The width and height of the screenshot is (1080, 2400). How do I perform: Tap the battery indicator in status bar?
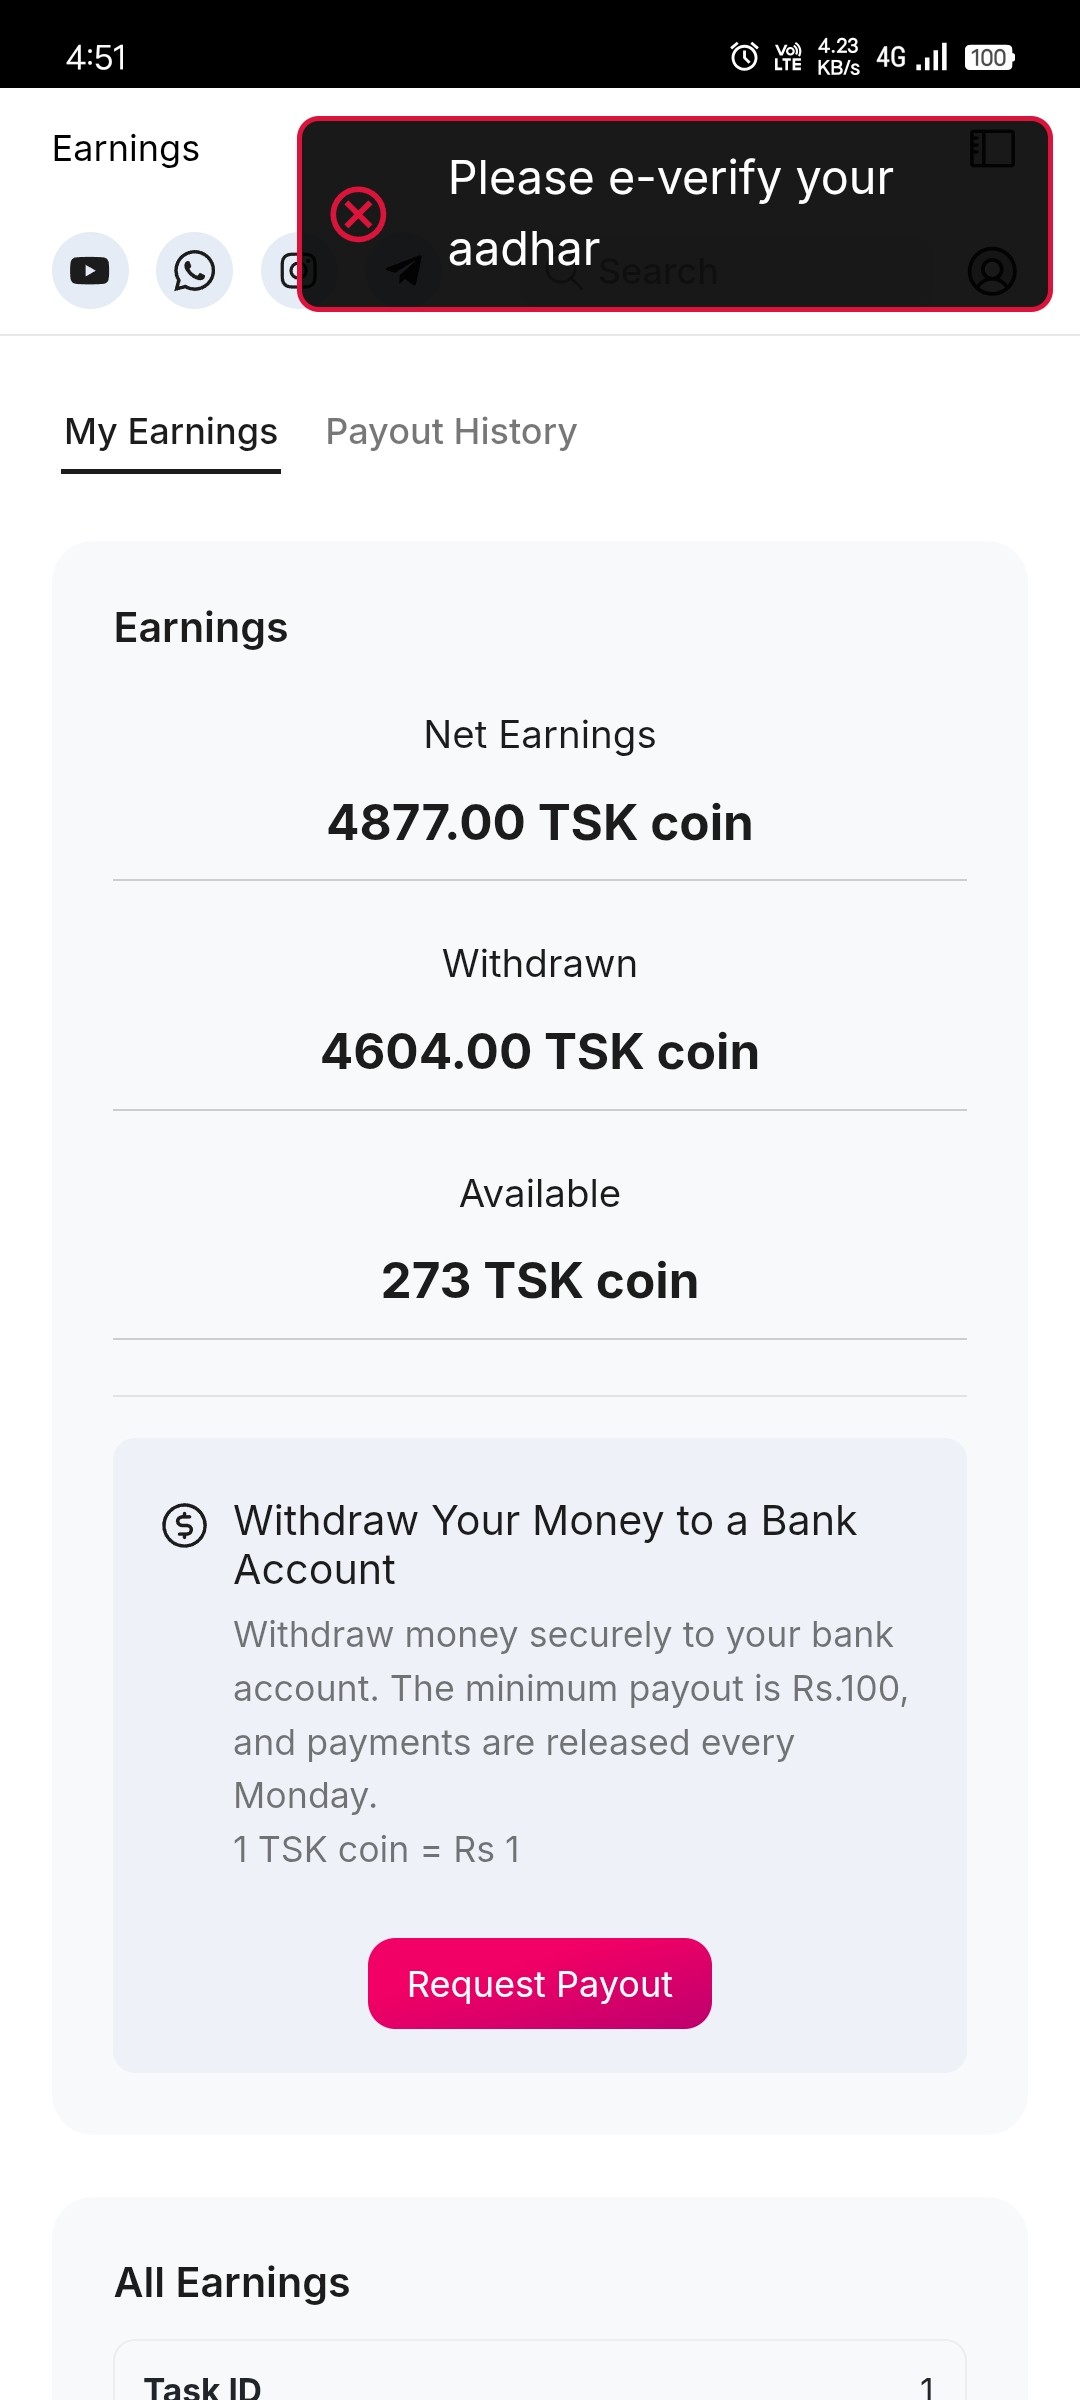coord(989,57)
